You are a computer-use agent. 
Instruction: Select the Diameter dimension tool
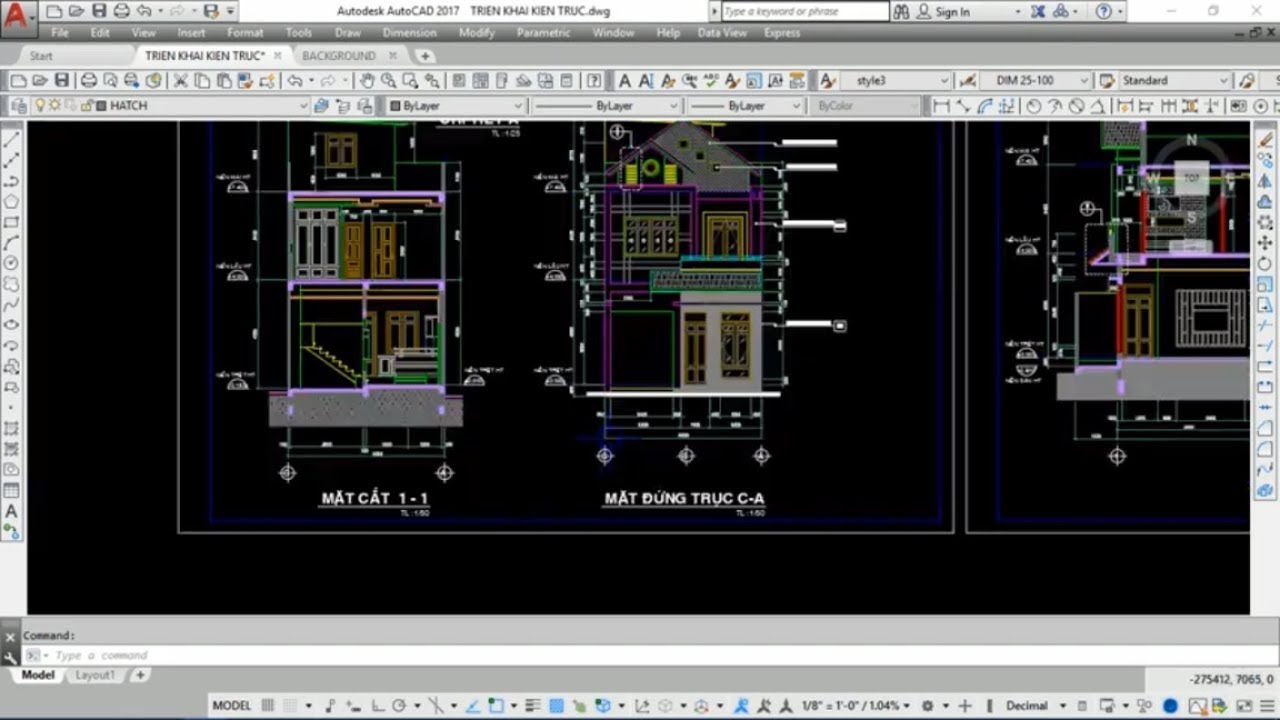click(x=1076, y=105)
